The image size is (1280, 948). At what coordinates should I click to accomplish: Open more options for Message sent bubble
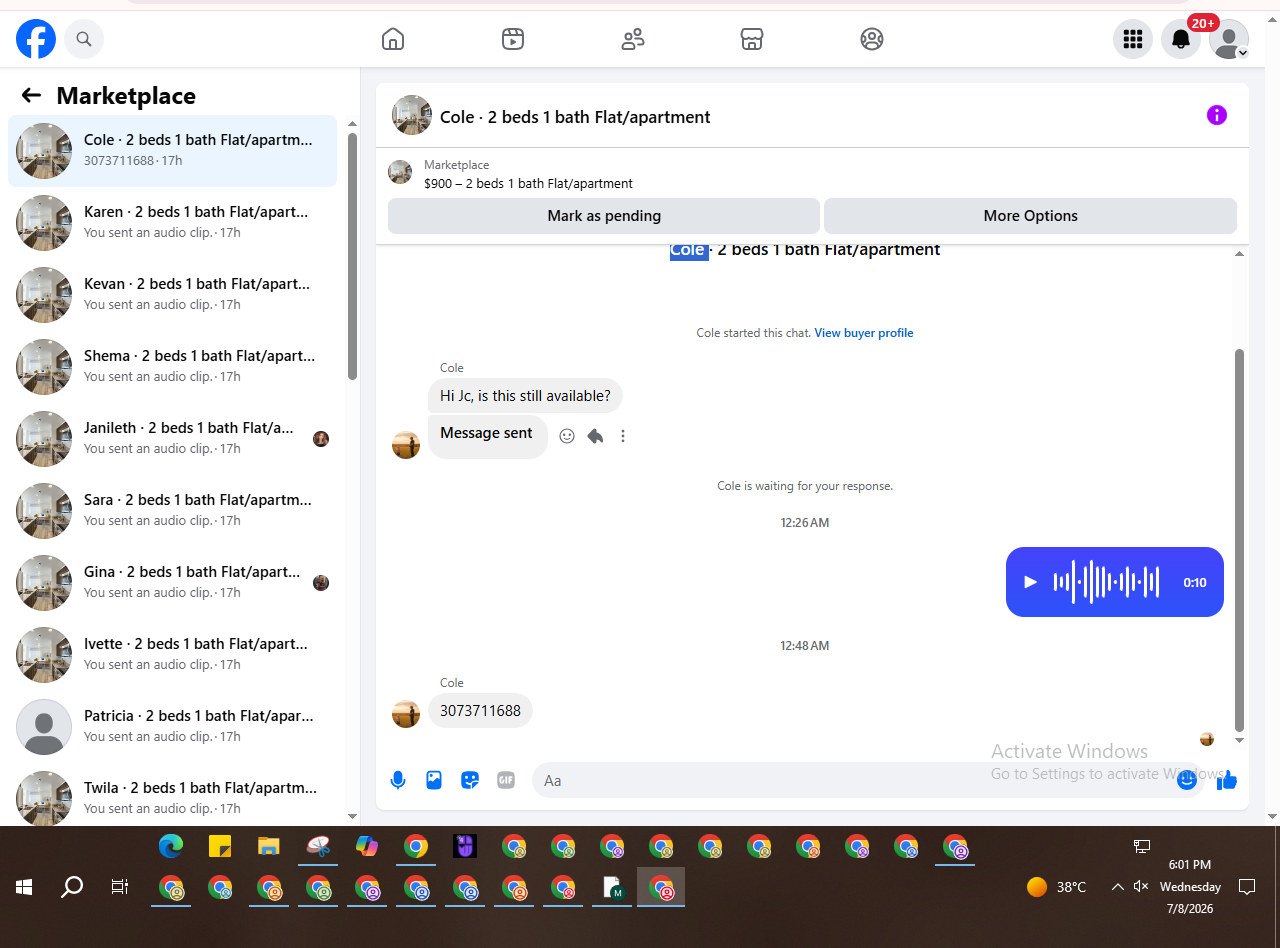[623, 436]
